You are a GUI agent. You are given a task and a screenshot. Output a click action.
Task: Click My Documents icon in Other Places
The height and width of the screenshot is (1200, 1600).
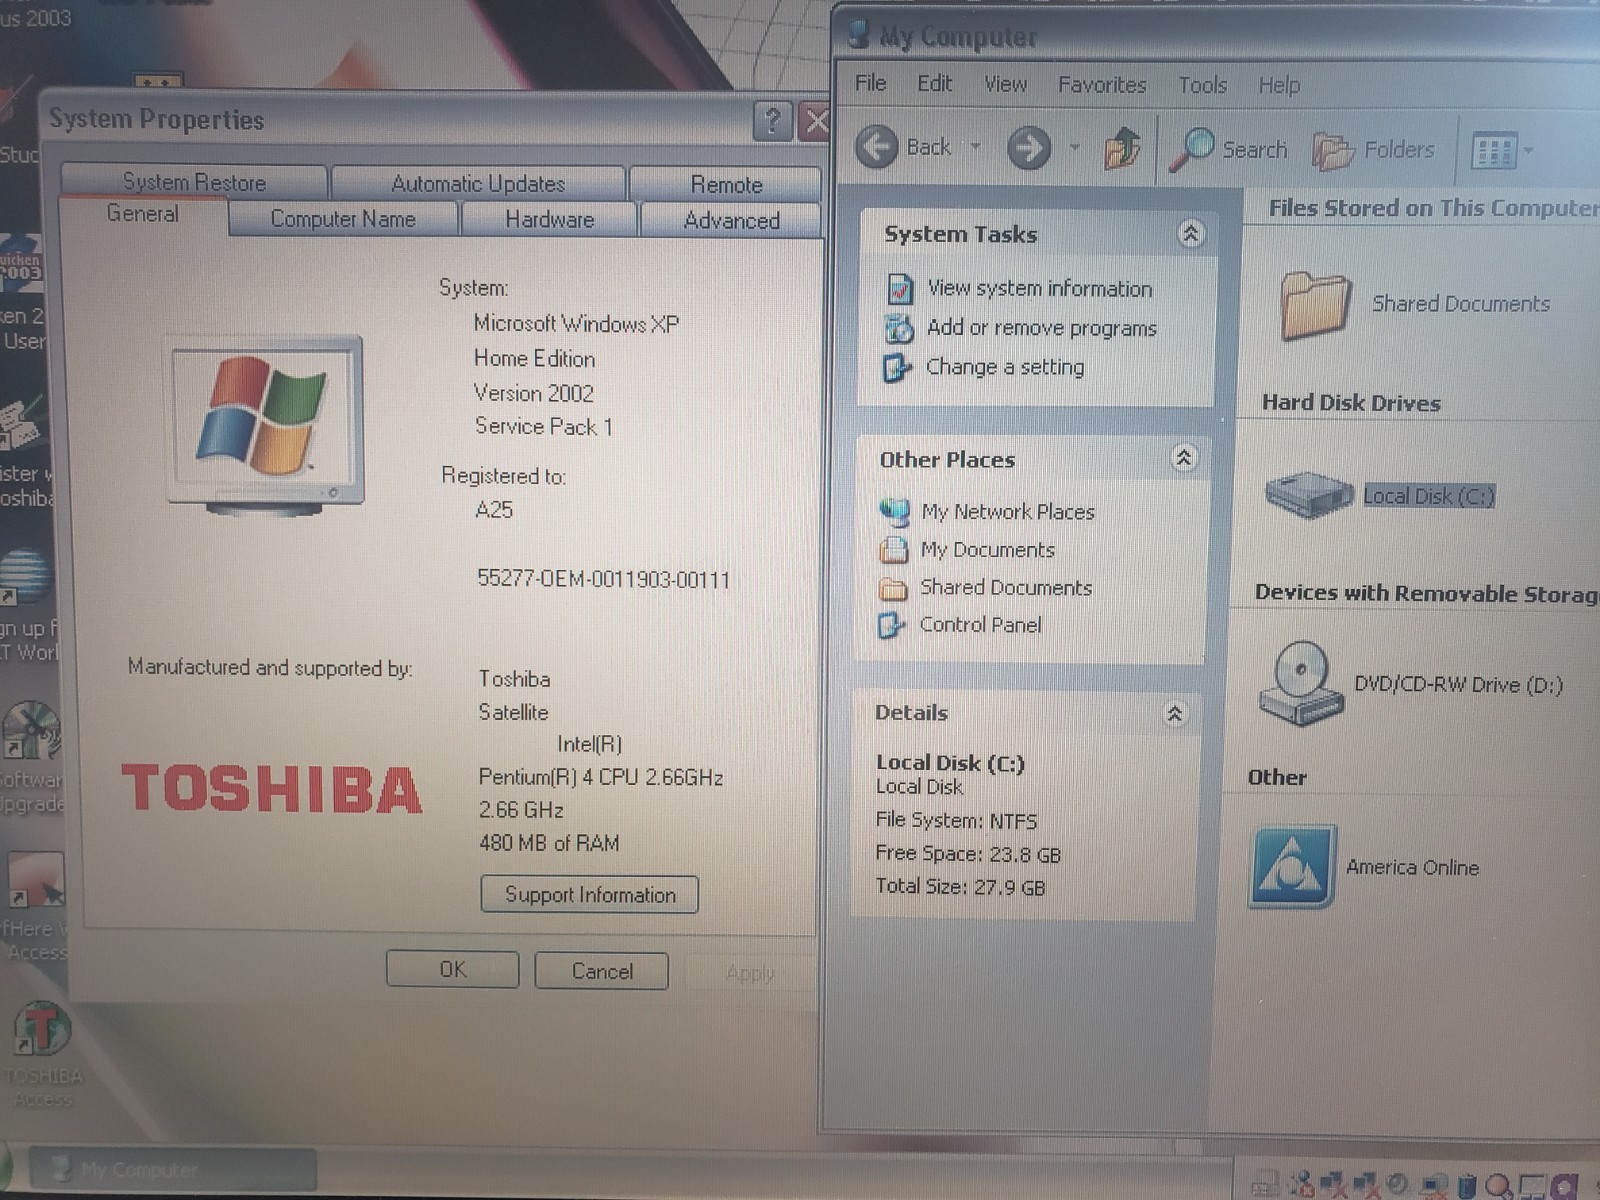pyautogui.click(x=893, y=550)
